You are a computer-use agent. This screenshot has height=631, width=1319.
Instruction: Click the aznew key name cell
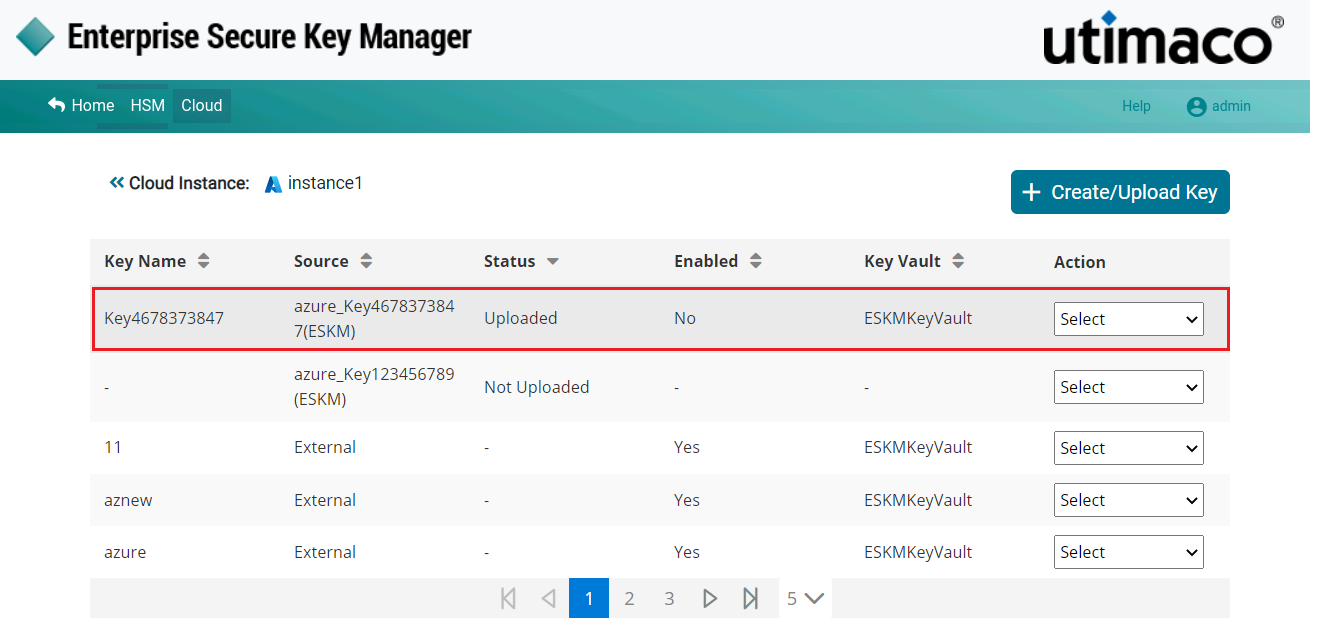(128, 500)
